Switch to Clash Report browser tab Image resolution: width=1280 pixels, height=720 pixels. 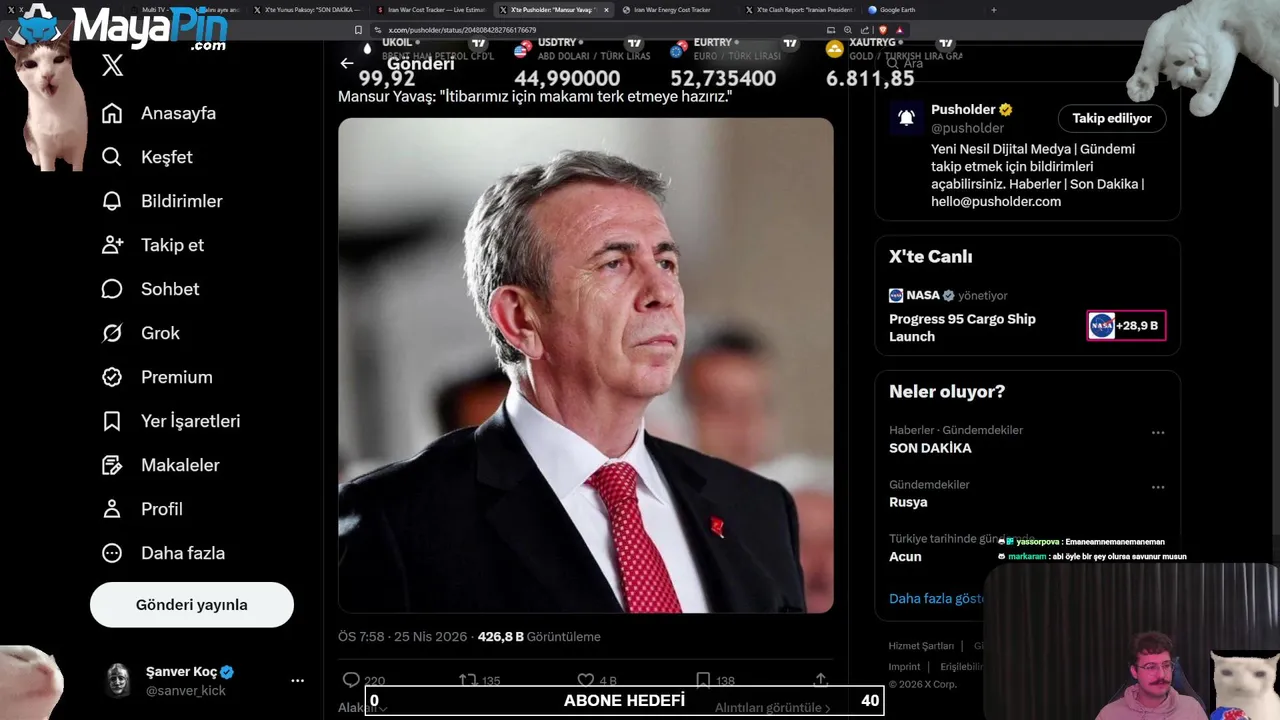pyautogui.click(x=798, y=10)
